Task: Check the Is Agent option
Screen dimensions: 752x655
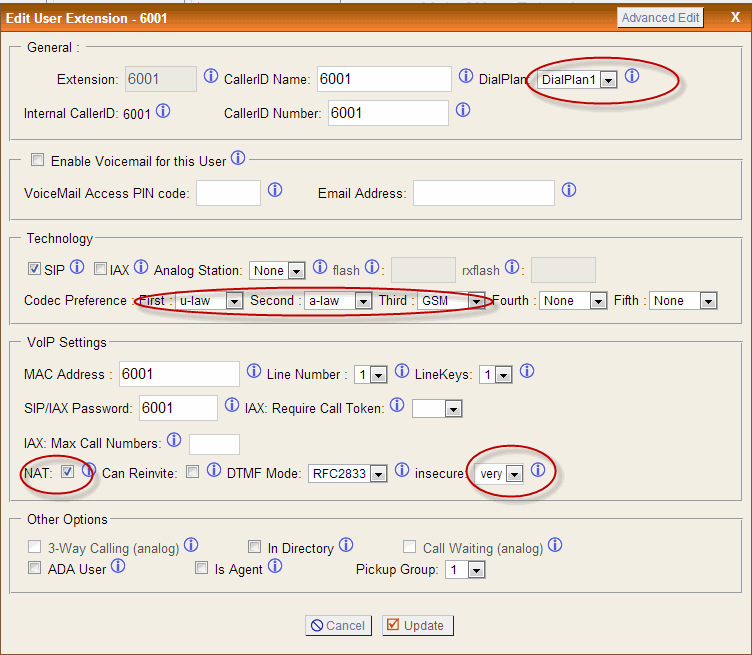Action: pyautogui.click(x=201, y=568)
